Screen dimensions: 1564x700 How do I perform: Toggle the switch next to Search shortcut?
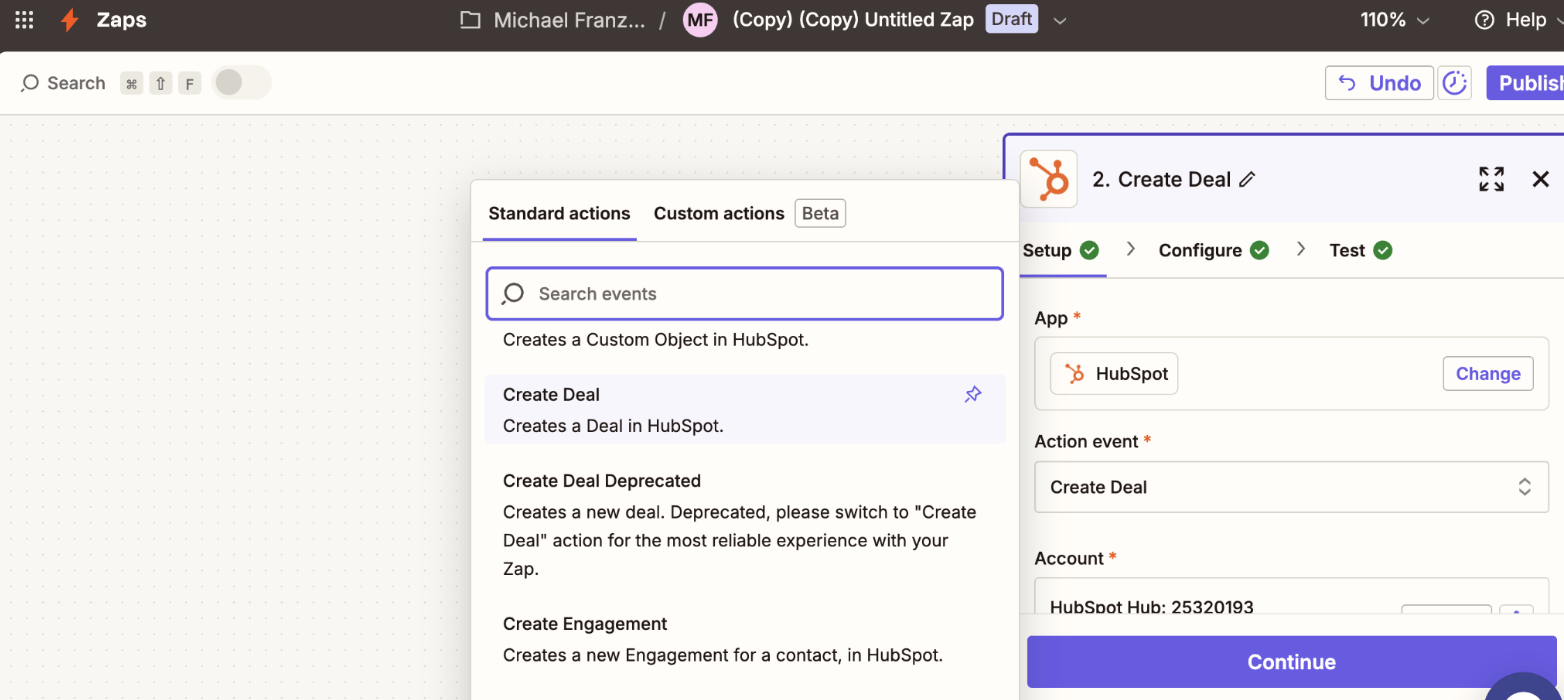click(242, 82)
